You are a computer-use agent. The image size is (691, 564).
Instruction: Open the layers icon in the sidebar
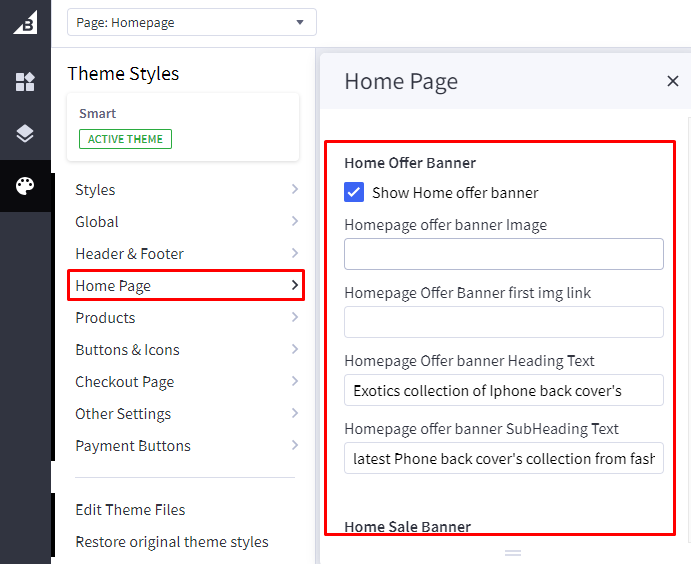[x=25, y=134]
